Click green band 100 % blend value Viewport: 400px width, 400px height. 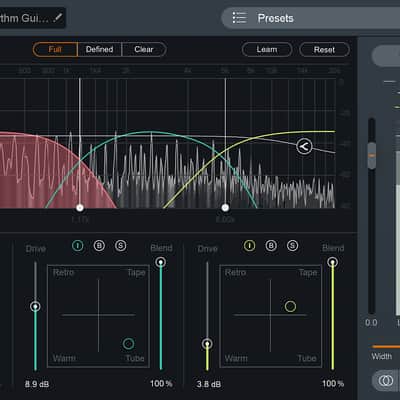tap(161, 384)
